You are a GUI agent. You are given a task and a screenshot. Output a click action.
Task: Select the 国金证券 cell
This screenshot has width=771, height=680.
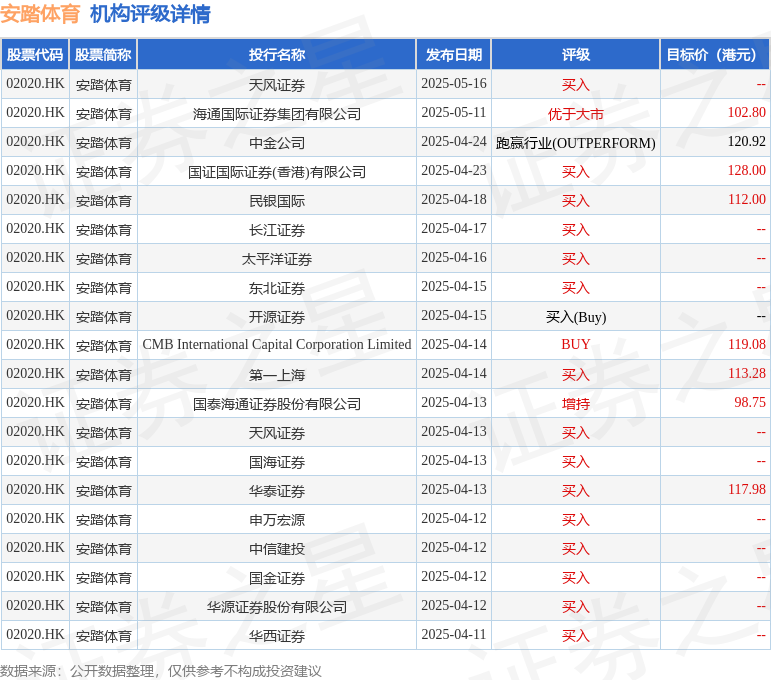tap(277, 578)
